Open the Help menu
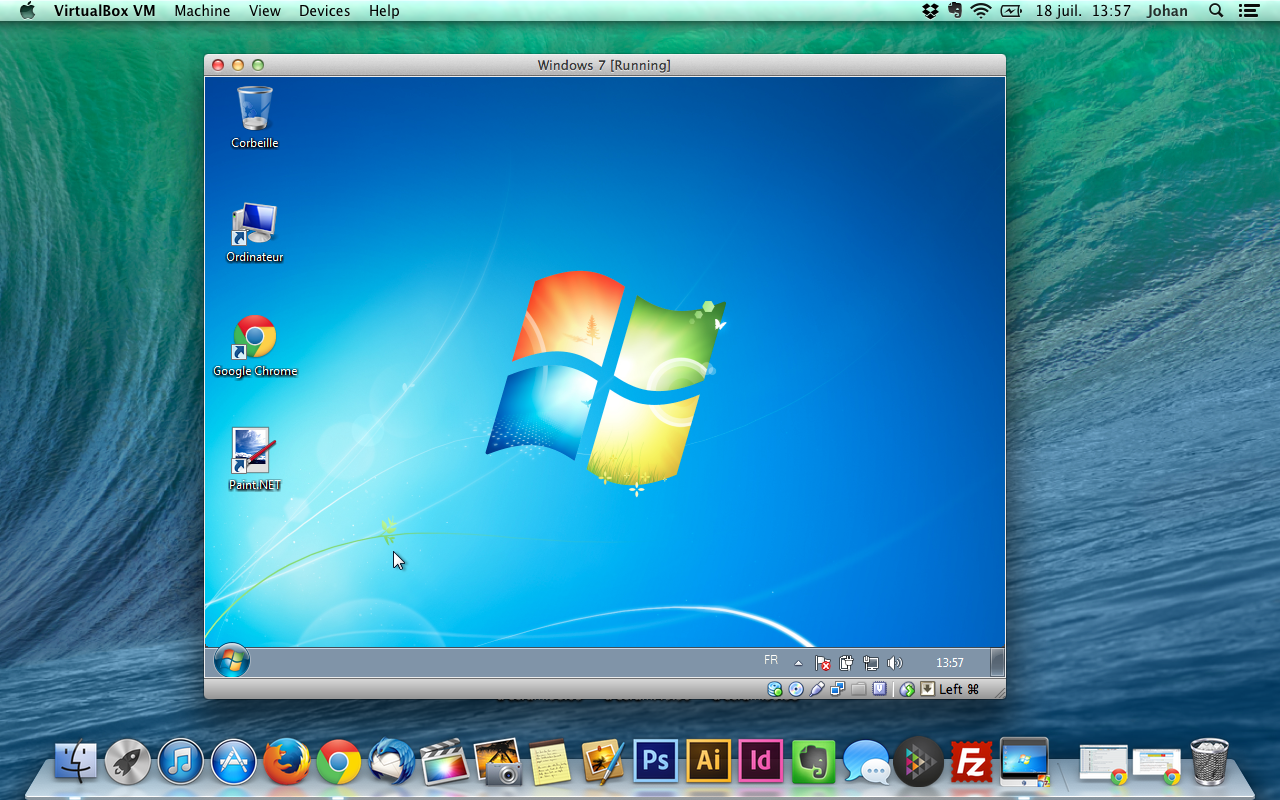The width and height of the screenshot is (1280, 800). pos(384,11)
